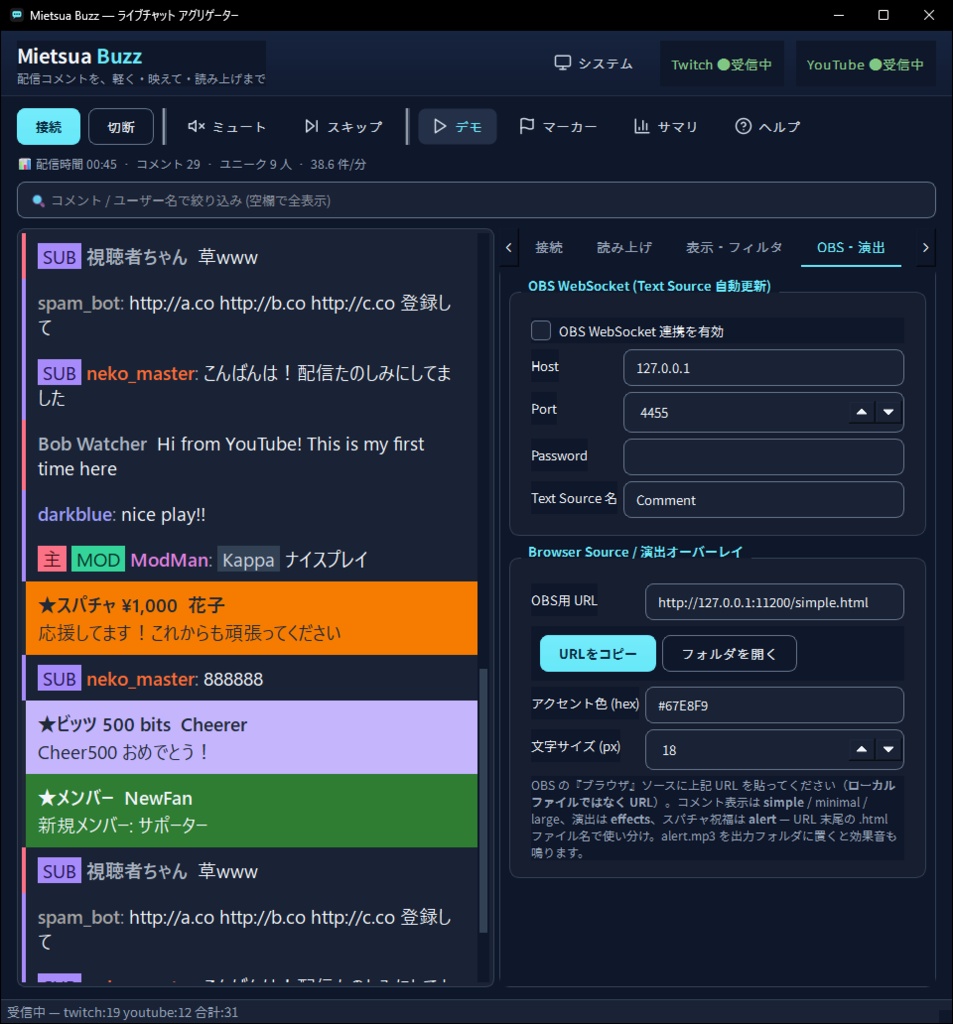Click the コメント 29 stats text
This screenshot has height=1024, width=953.
point(168,164)
